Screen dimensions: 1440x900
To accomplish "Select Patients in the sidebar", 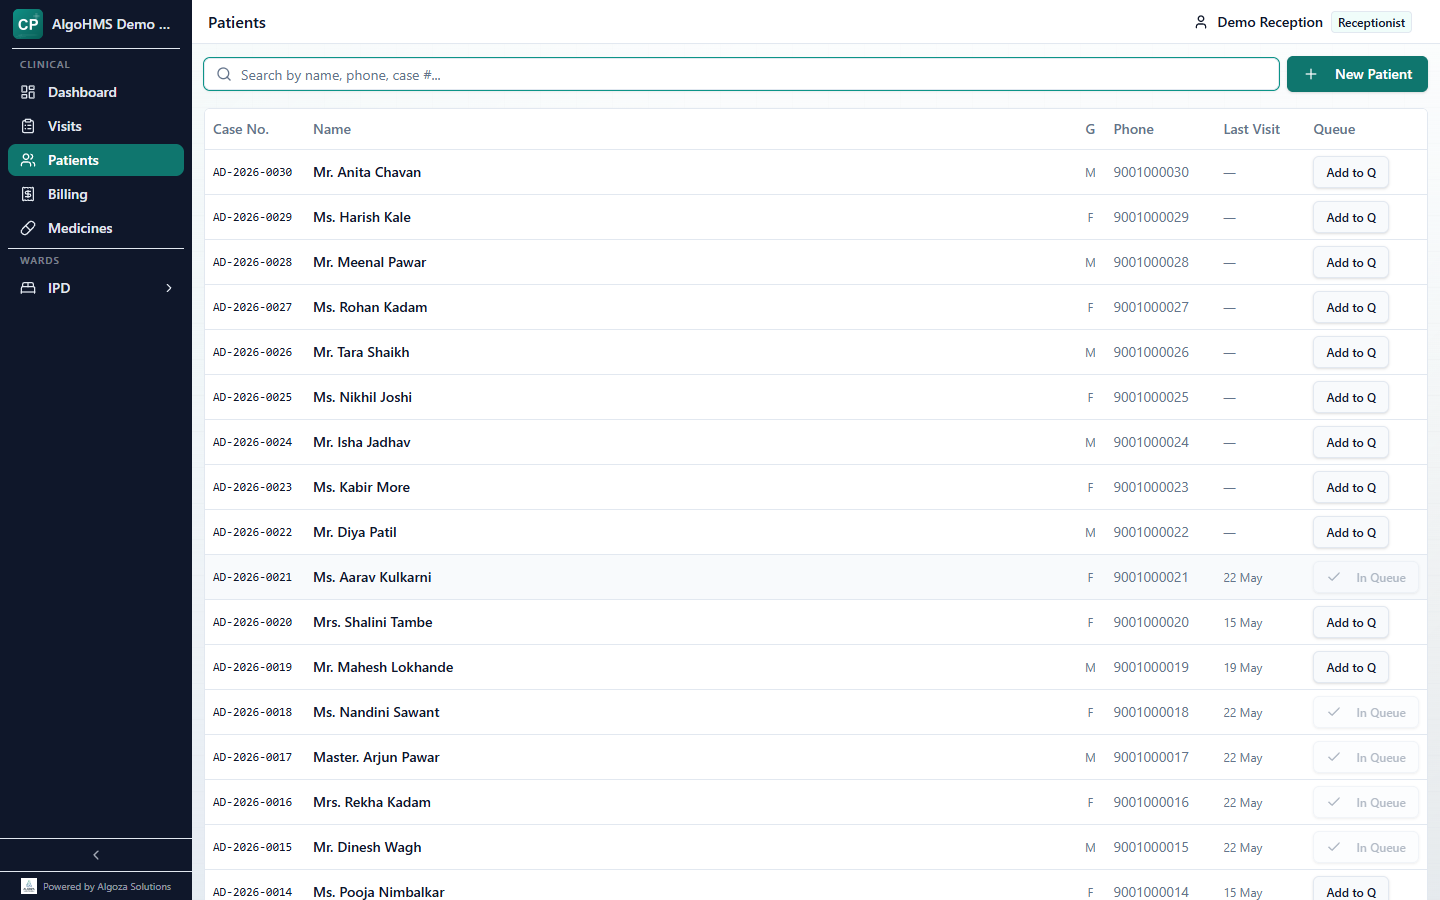I will [x=96, y=160].
